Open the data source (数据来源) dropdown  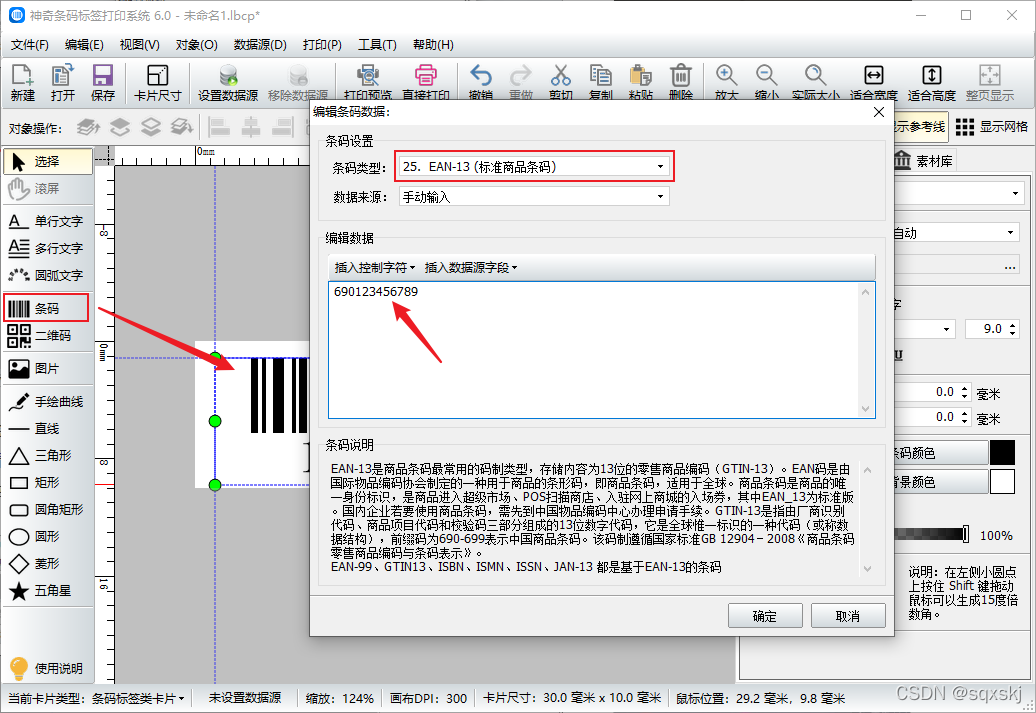534,197
